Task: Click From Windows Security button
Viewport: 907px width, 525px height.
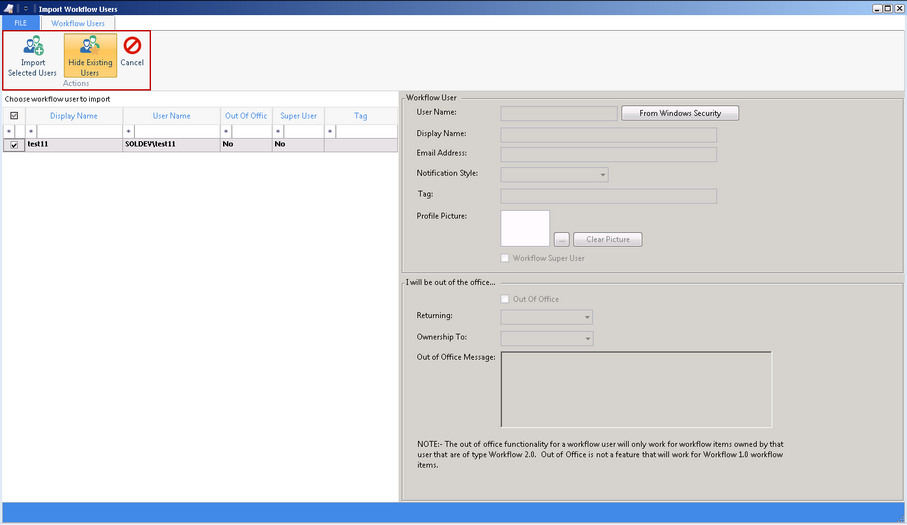Action: 680,113
